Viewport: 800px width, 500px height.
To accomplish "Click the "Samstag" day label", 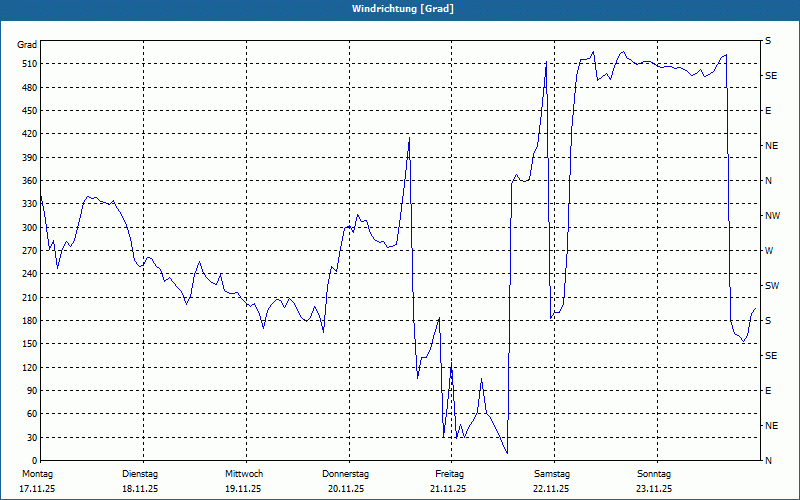I will [552, 474].
